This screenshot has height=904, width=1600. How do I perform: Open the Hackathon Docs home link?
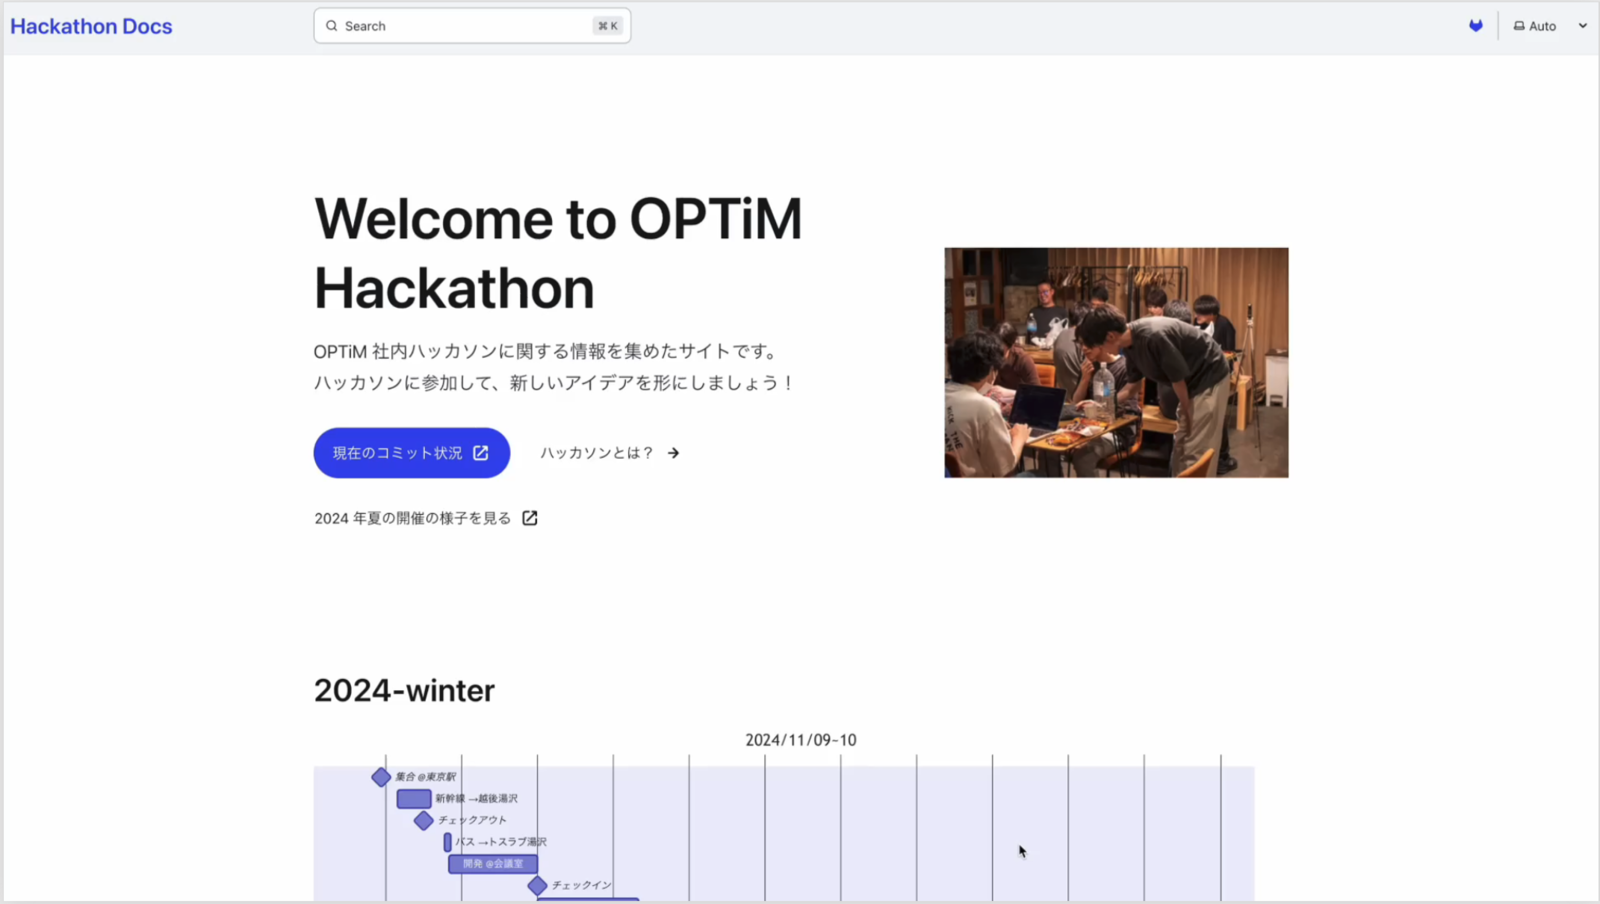(91, 26)
